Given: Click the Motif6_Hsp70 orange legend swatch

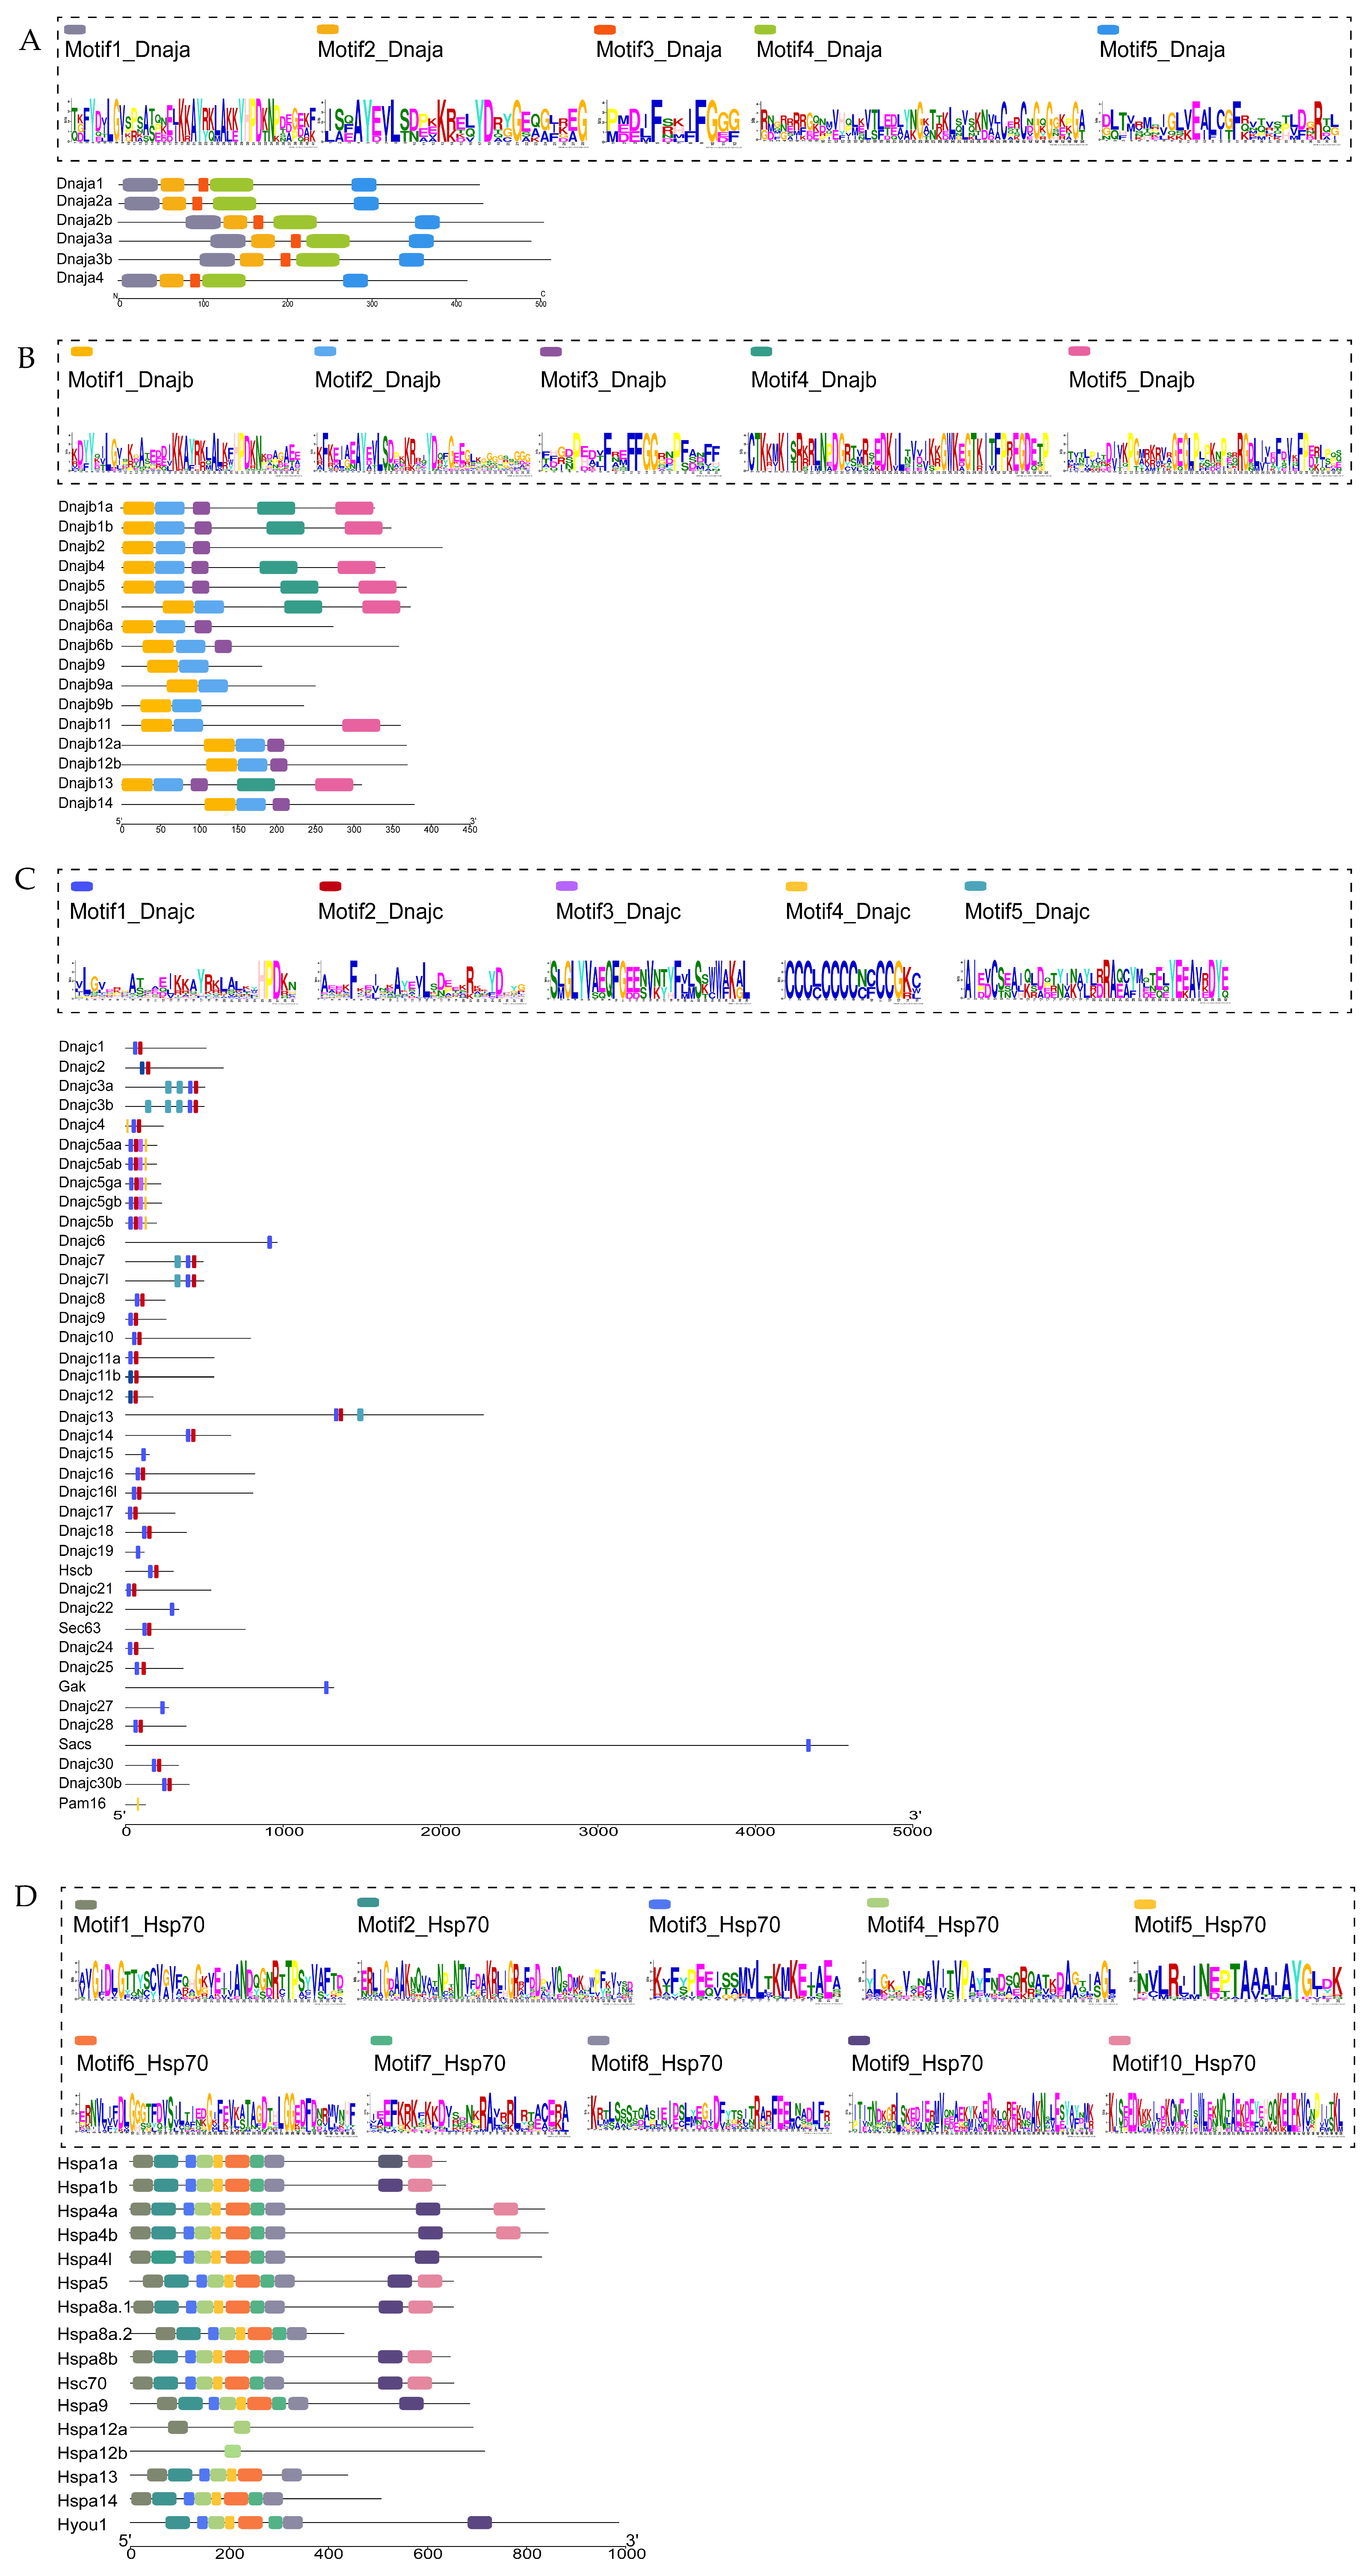Looking at the screenshot, I should tap(85, 2040).
